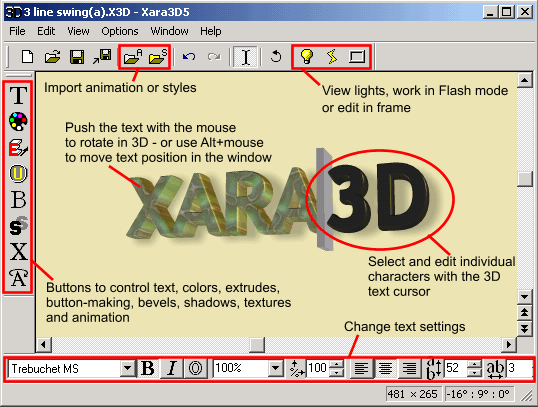This screenshot has width=538, height=407.
Task: Toggle bold text formatting
Action: click(148, 369)
